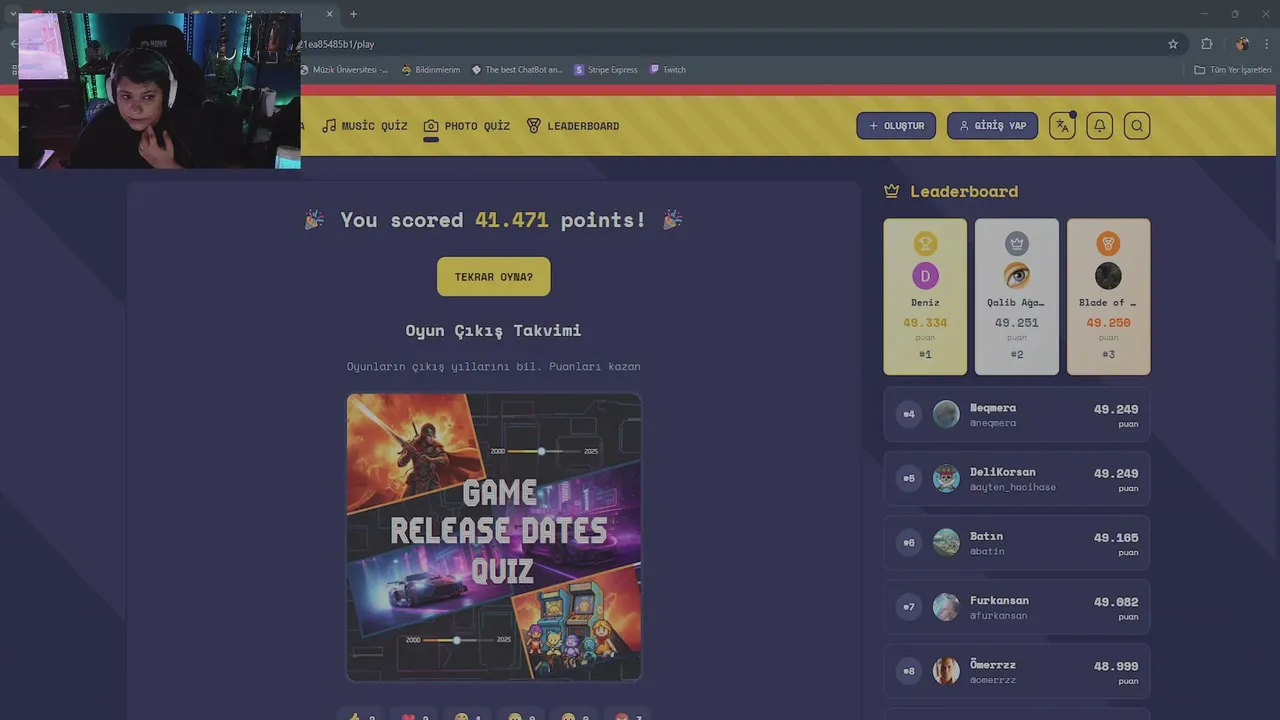Open Neqmera leaderboard row

[1017, 414]
